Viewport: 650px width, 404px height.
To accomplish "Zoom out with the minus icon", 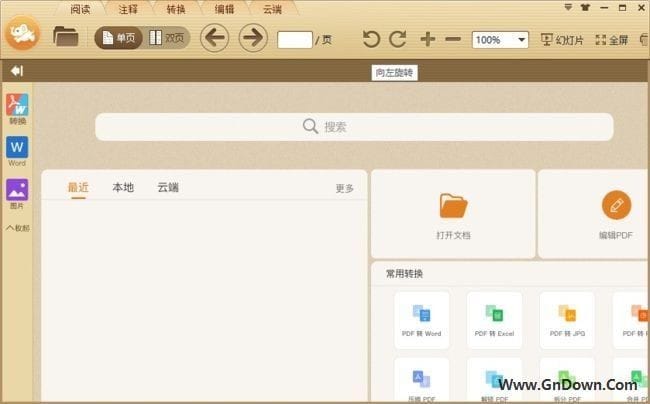I will coord(453,39).
